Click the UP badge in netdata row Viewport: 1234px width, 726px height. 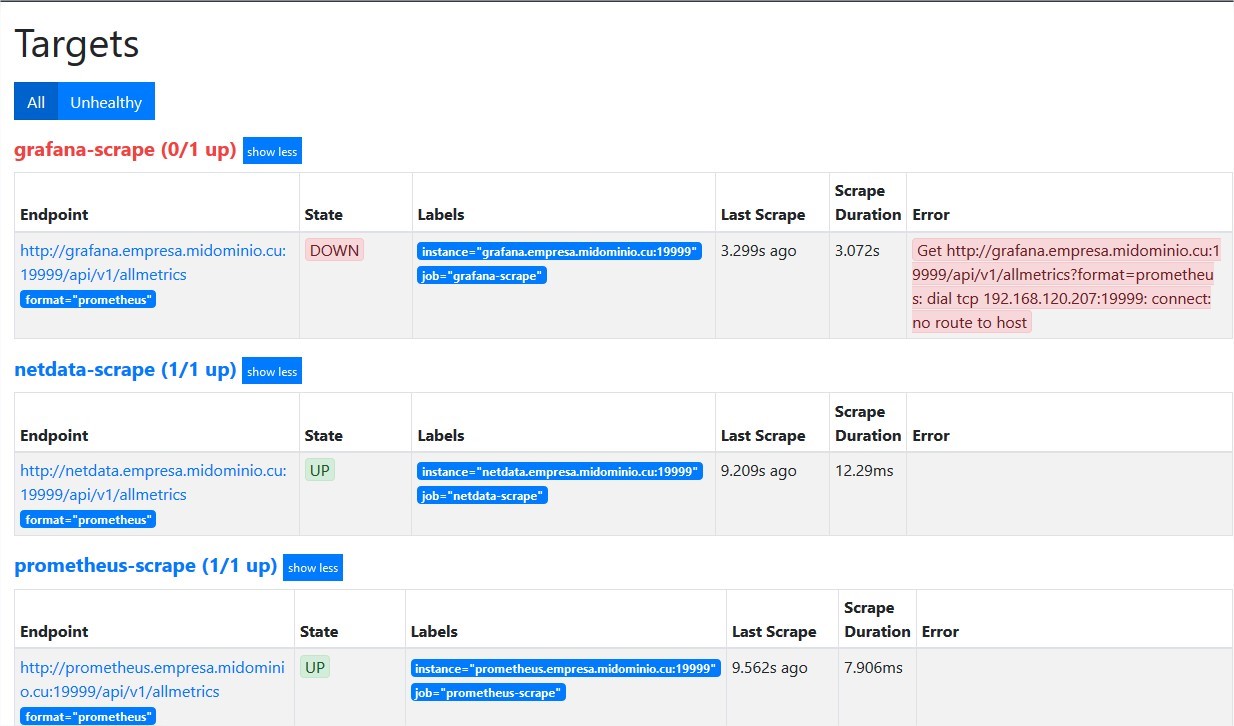tap(320, 471)
